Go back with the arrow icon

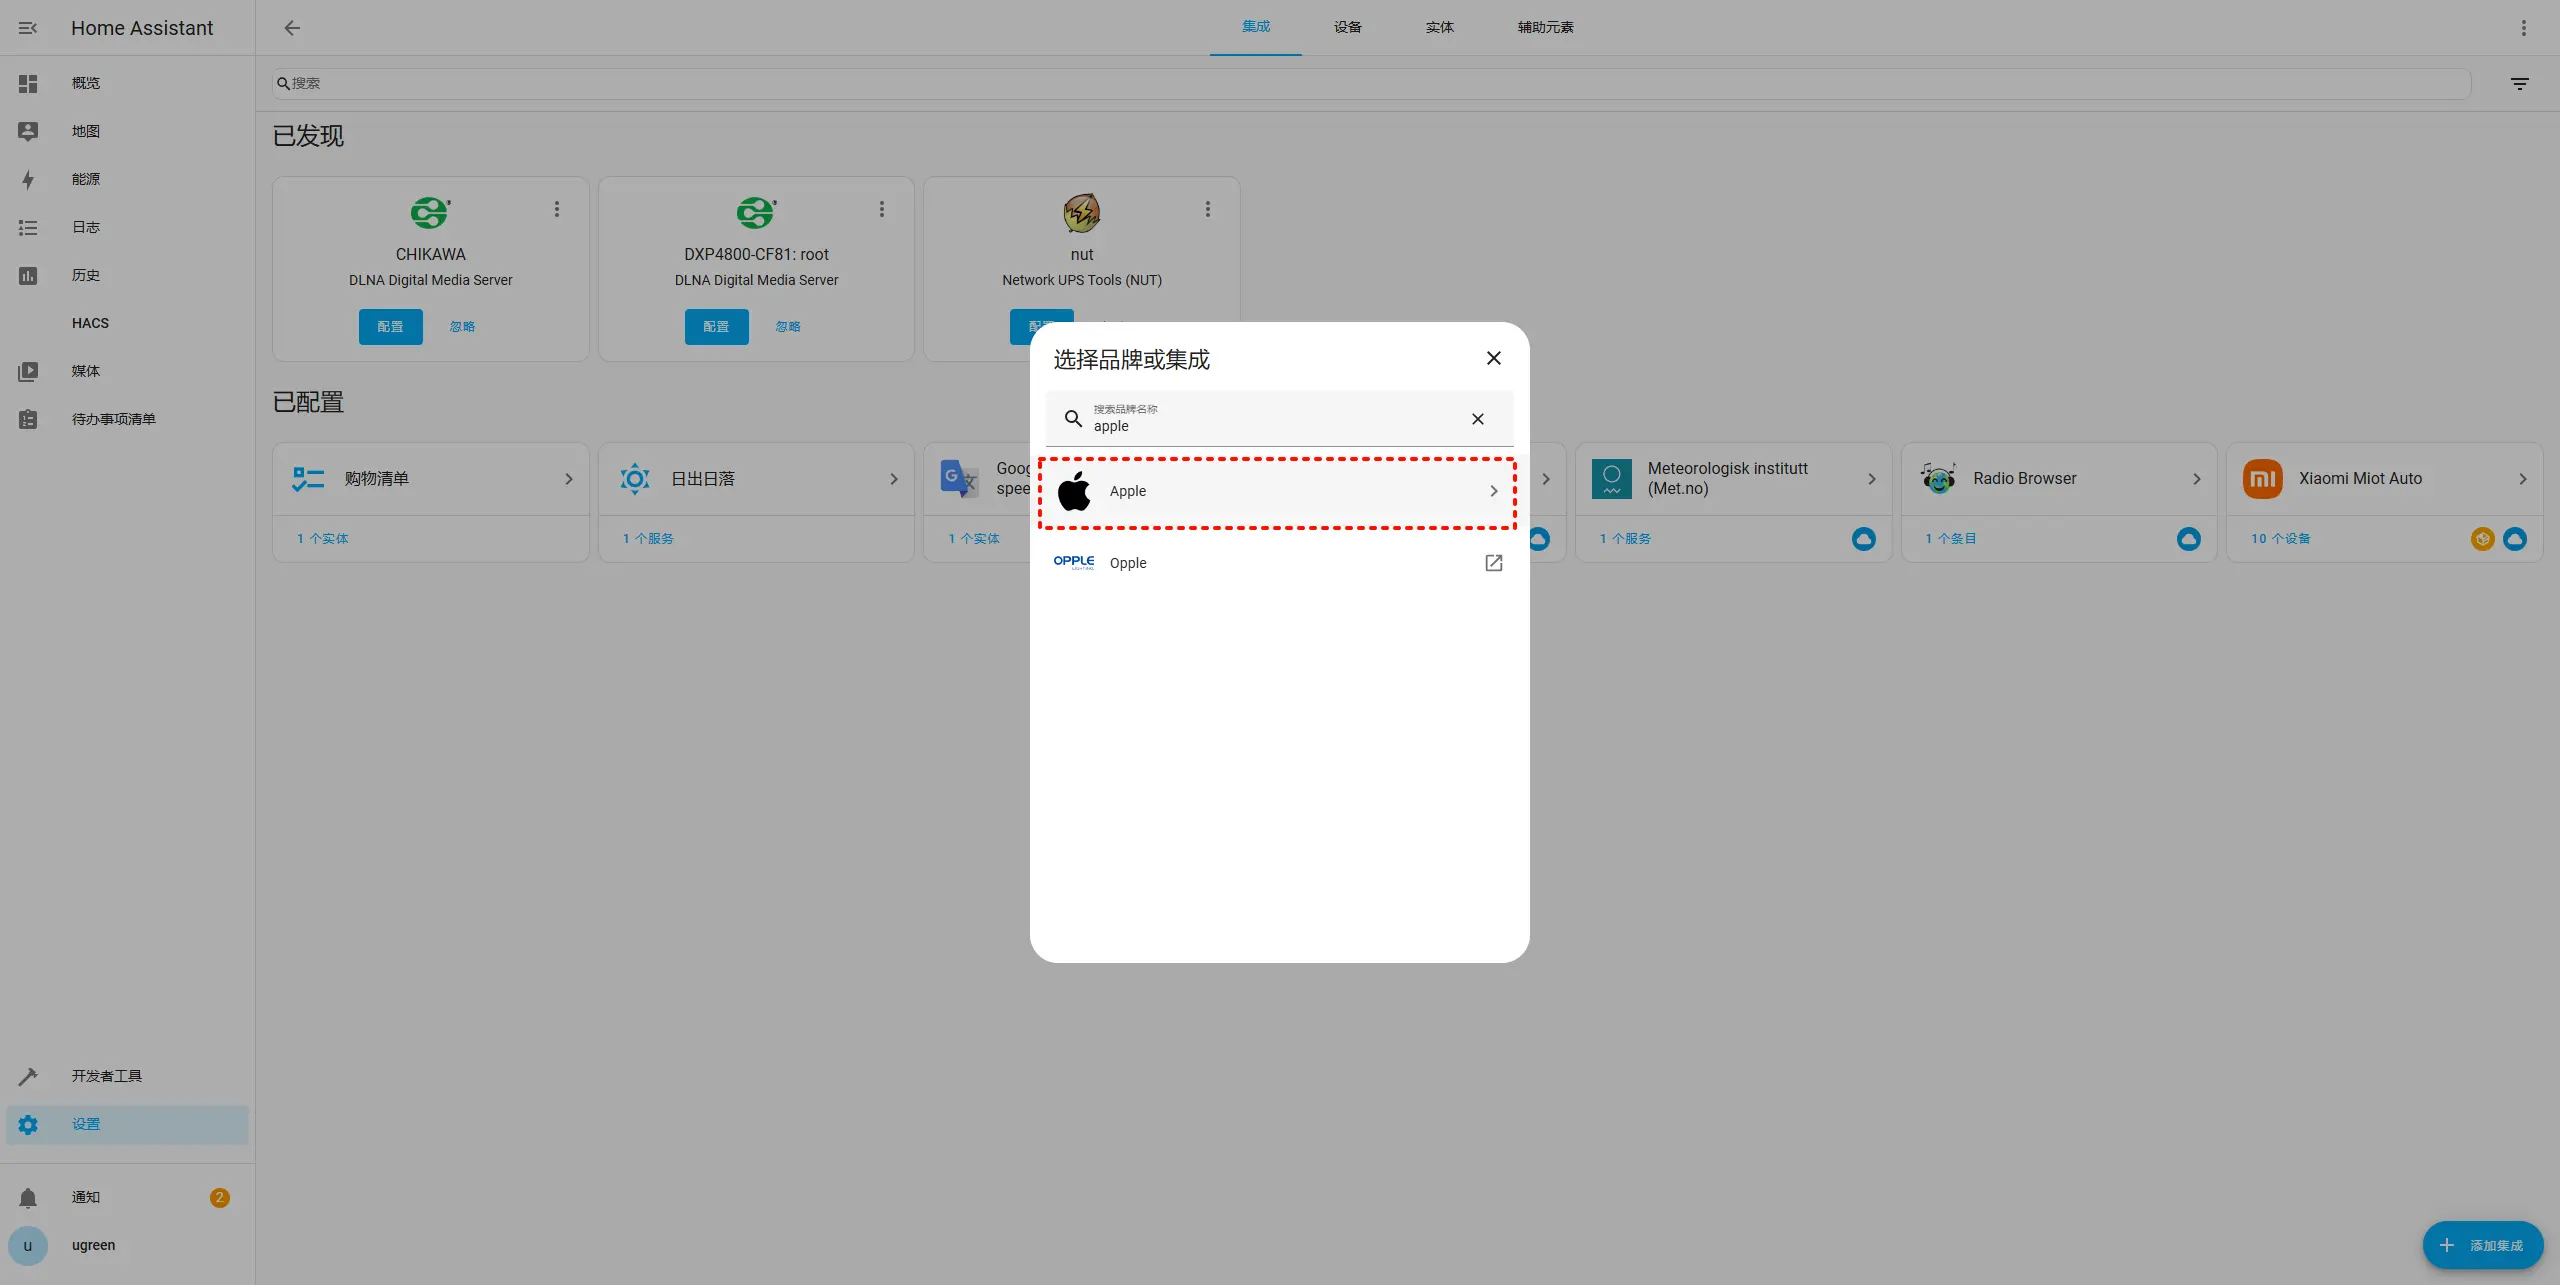tap(292, 28)
